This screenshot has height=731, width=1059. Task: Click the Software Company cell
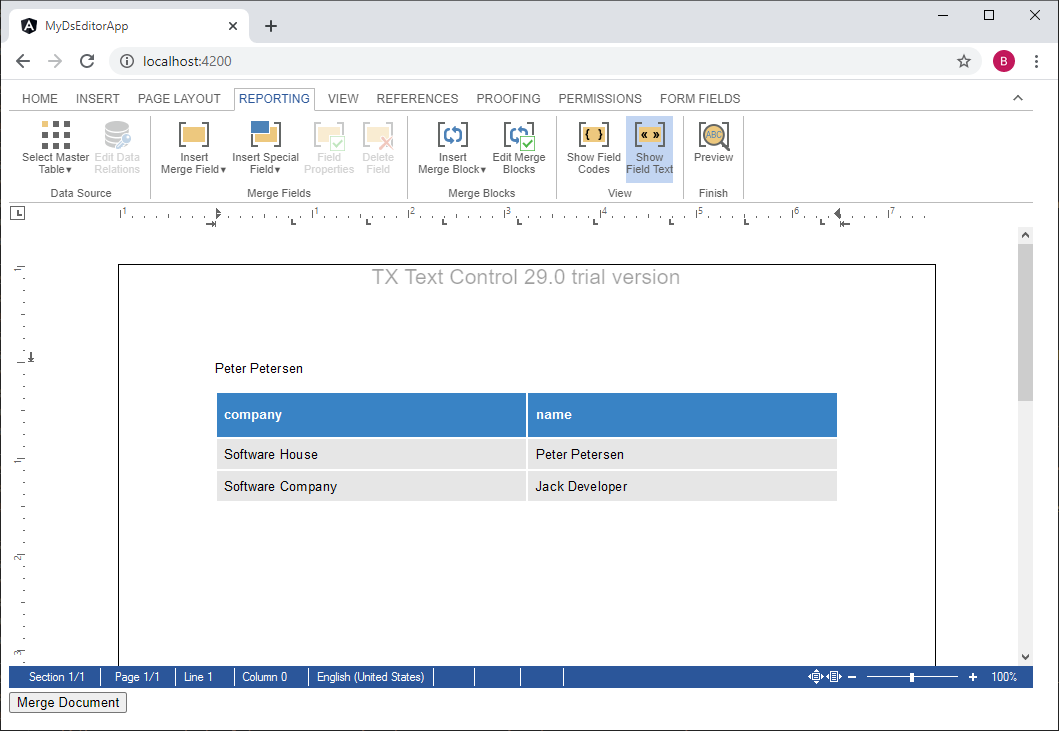[x=371, y=486]
